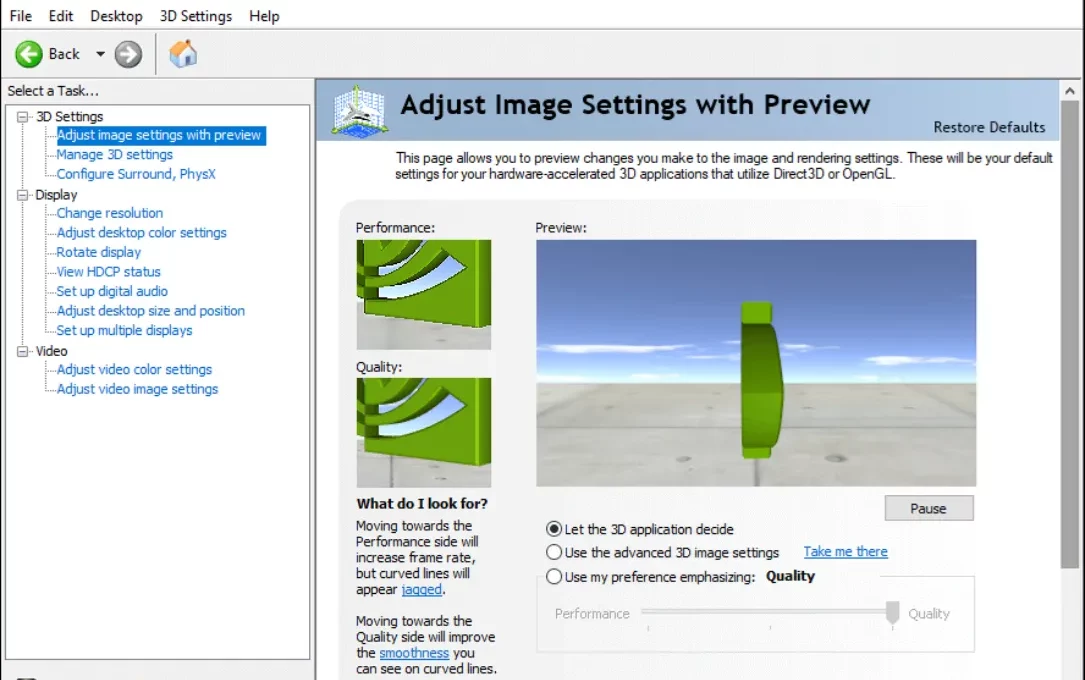Image resolution: width=1085 pixels, height=680 pixels.
Task: Open the Home icon in toolbar
Action: pyautogui.click(x=183, y=53)
